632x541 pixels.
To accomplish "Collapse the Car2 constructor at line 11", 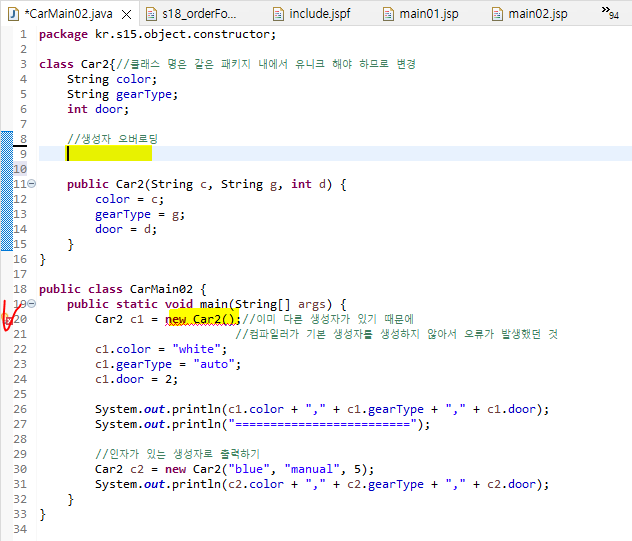I will pos(32,184).
